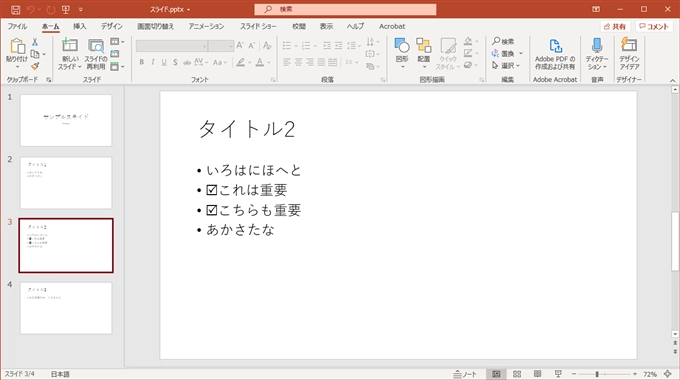
Task: Switch to Slide Sorter view in the status bar
Action: coord(517,374)
